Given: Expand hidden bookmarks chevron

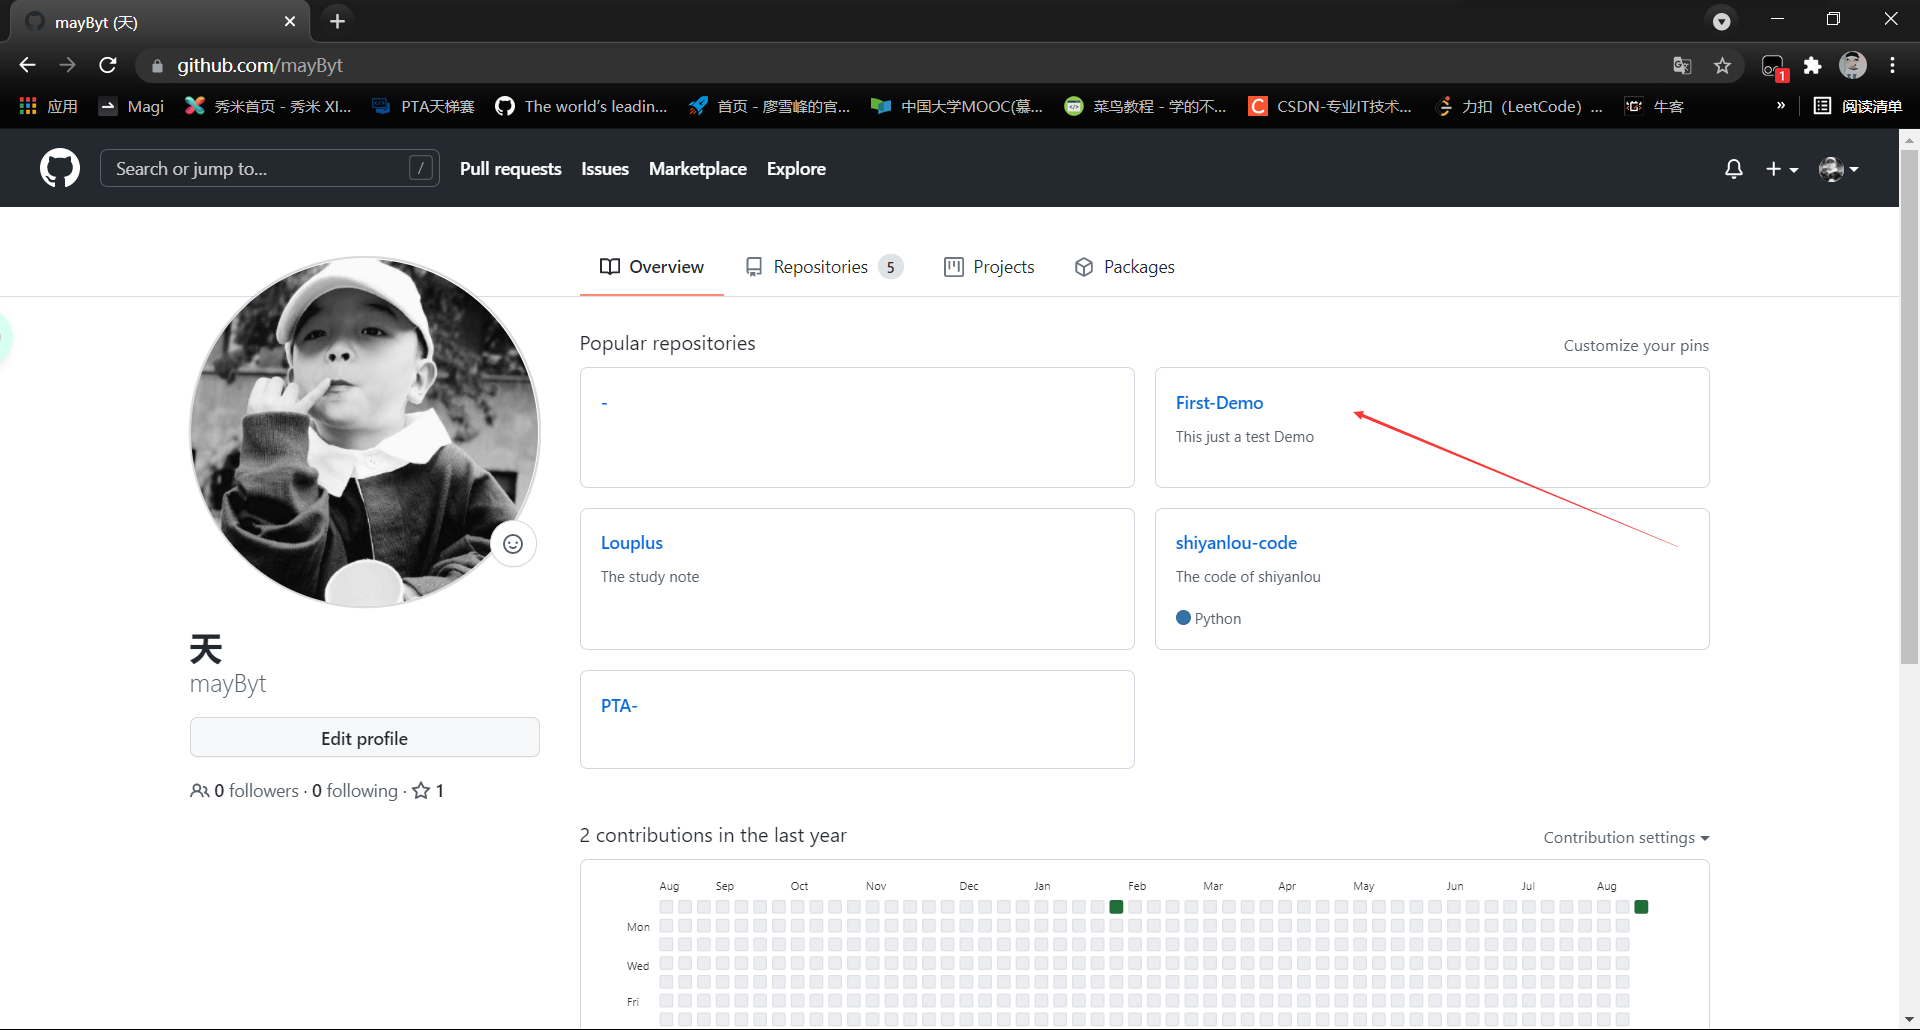Looking at the screenshot, I should click(1781, 106).
